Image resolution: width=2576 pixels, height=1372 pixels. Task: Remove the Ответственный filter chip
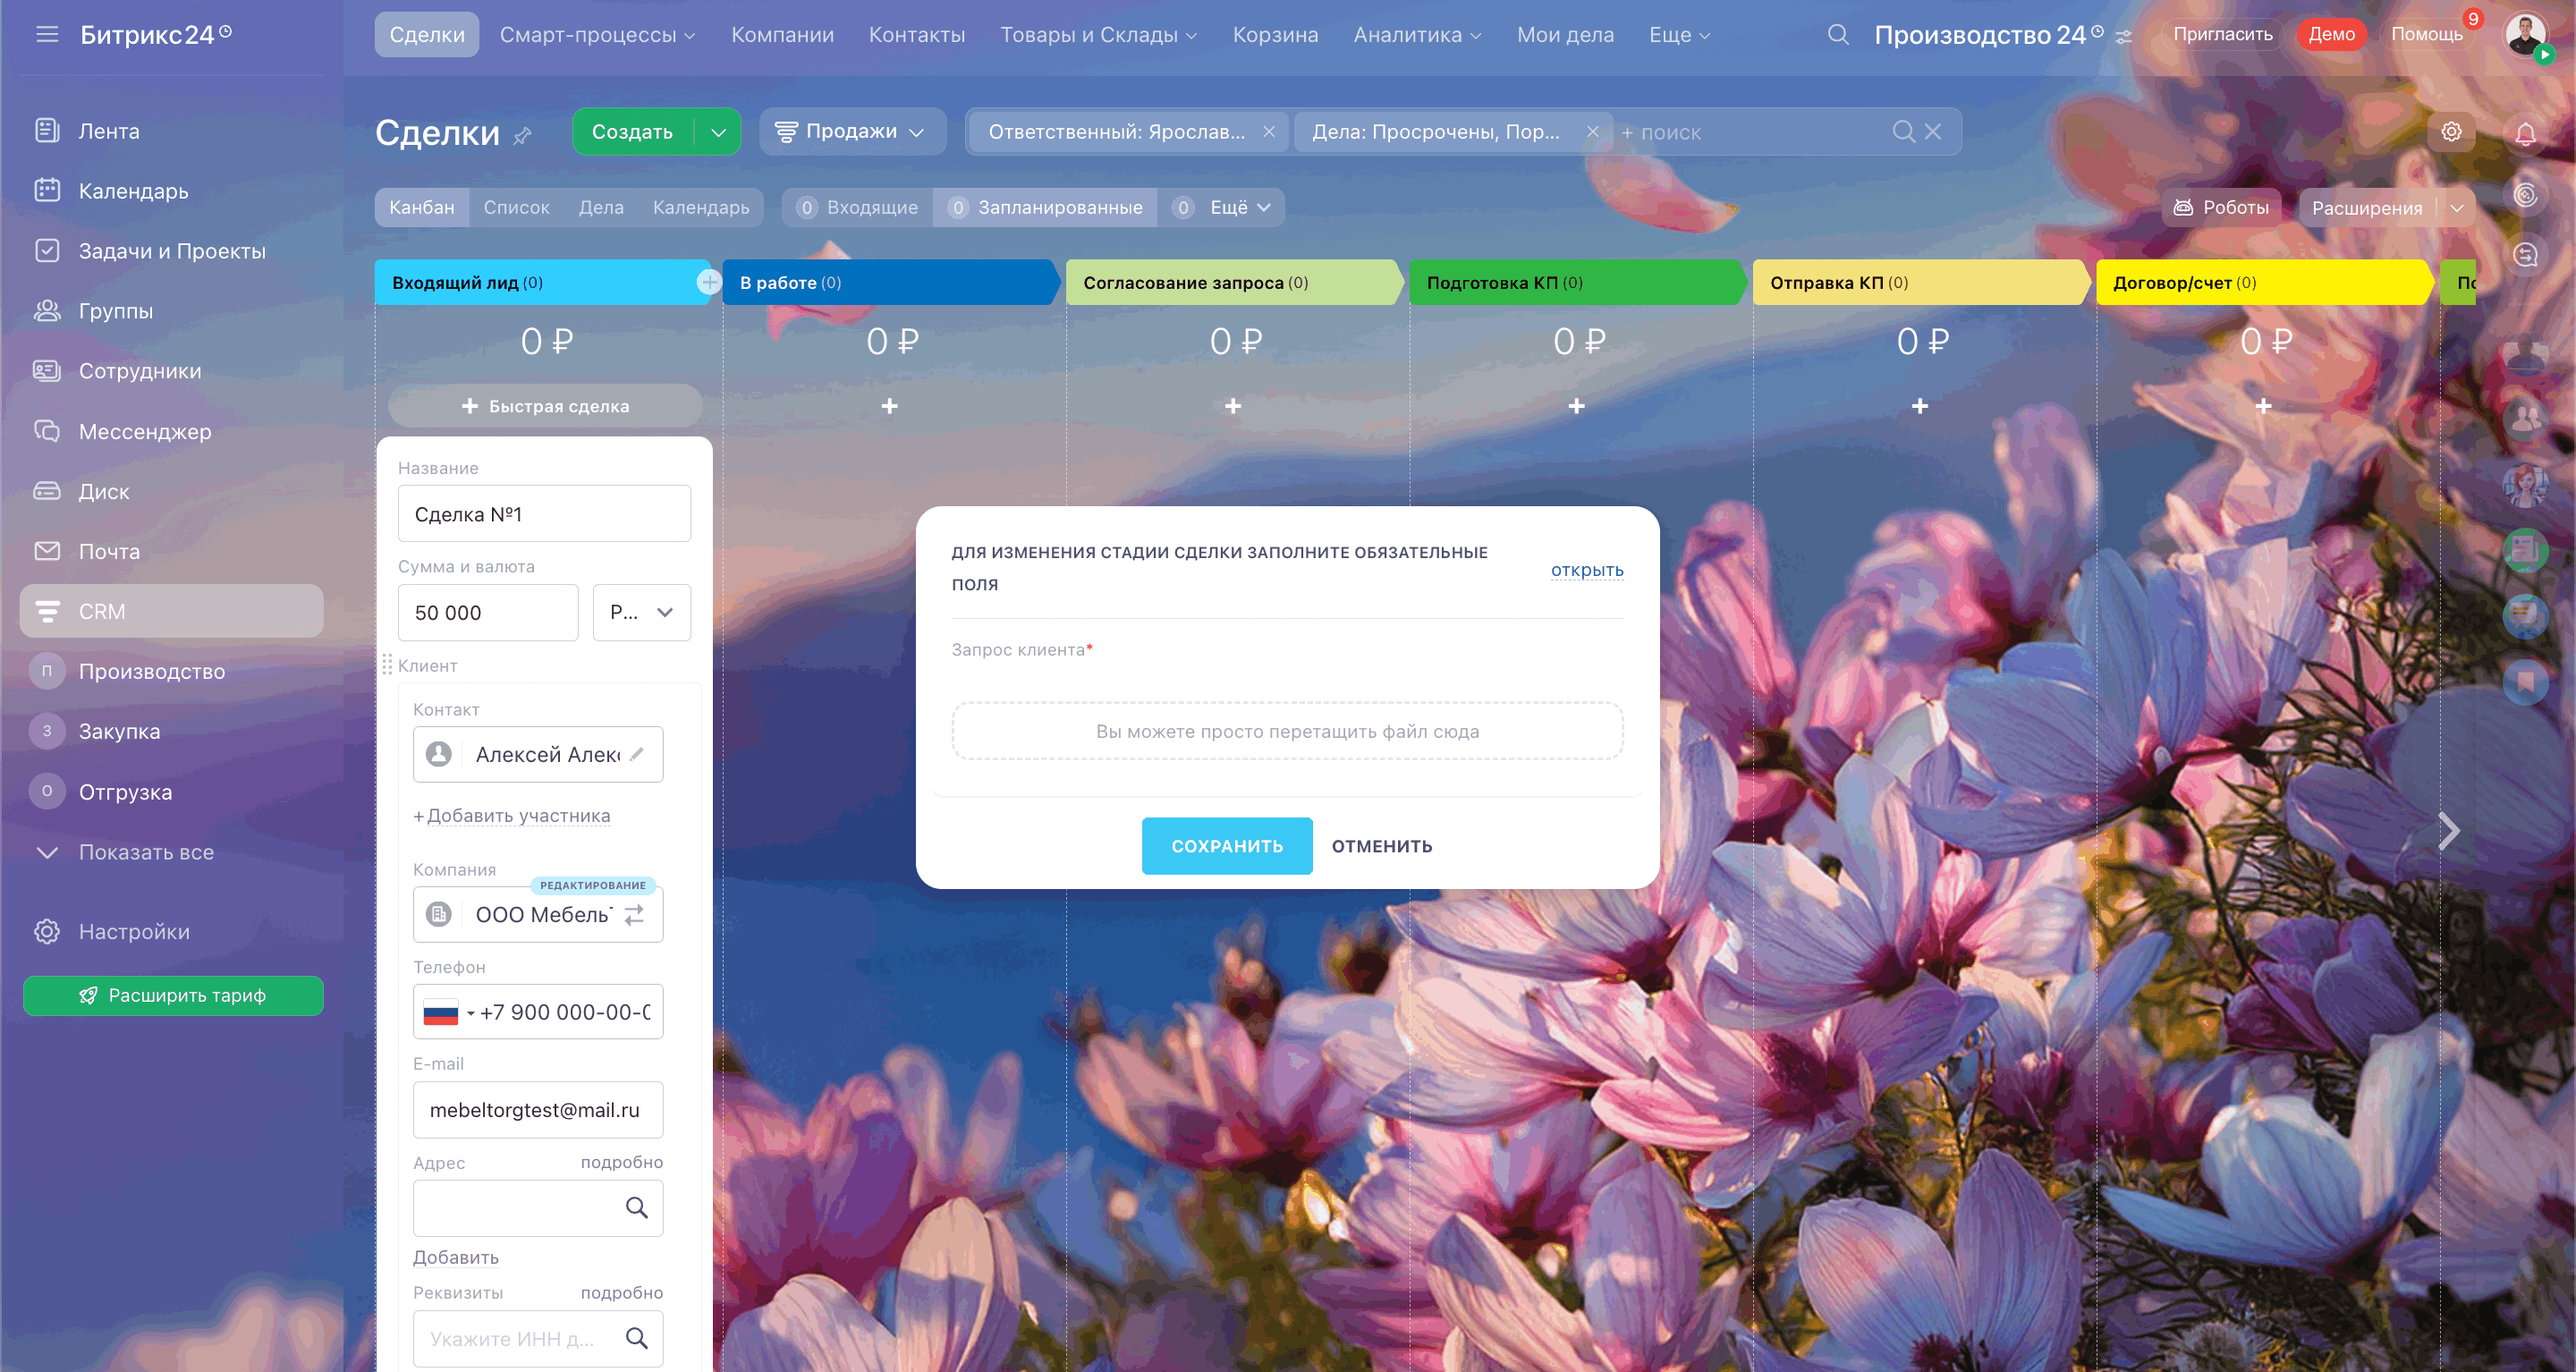tap(1269, 132)
